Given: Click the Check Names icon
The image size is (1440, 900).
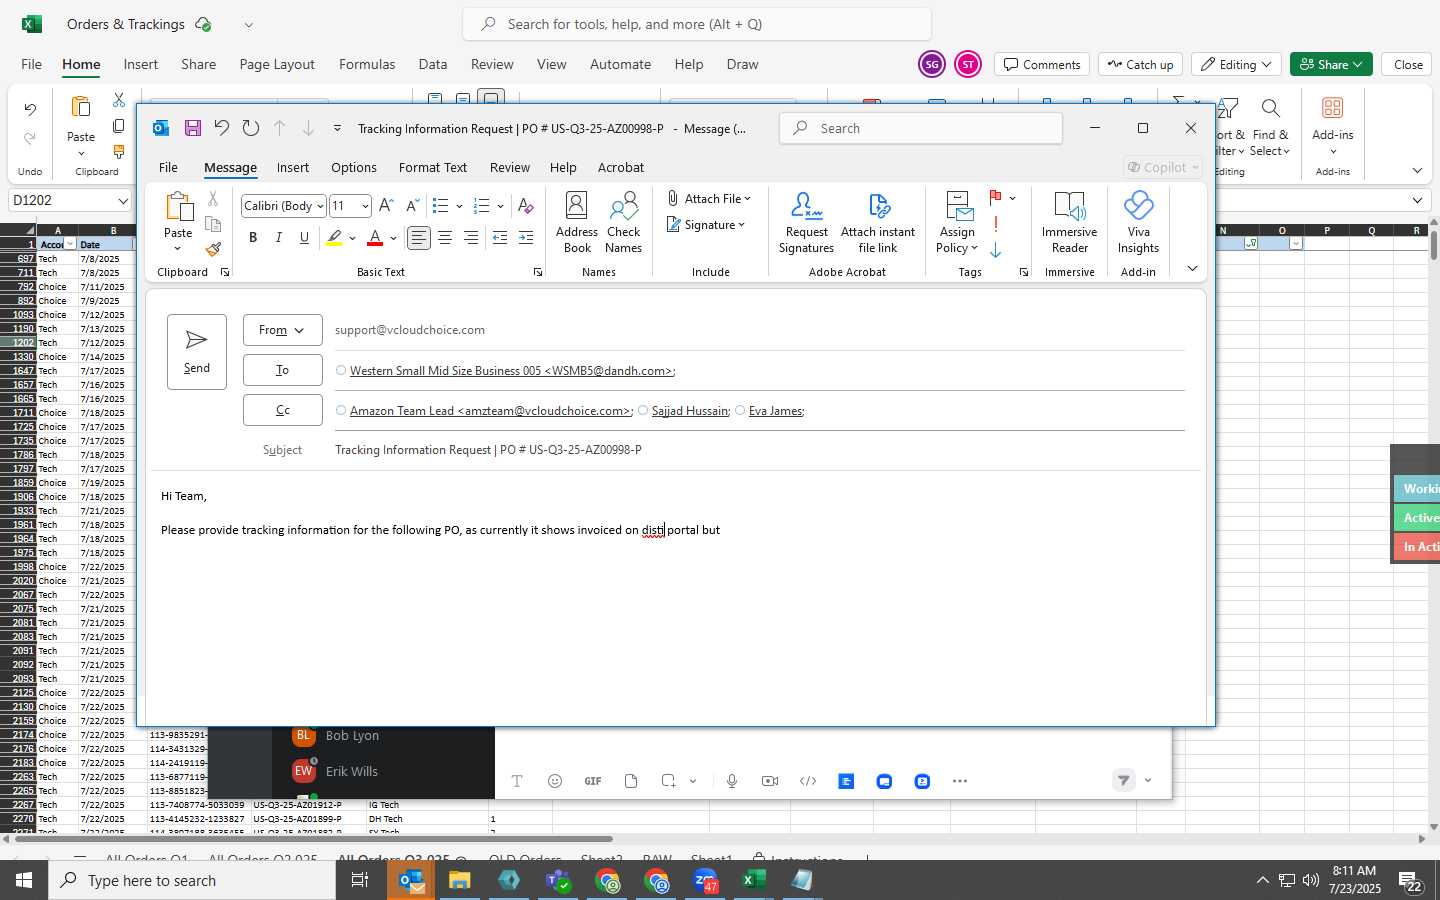Looking at the screenshot, I should [x=623, y=222].
